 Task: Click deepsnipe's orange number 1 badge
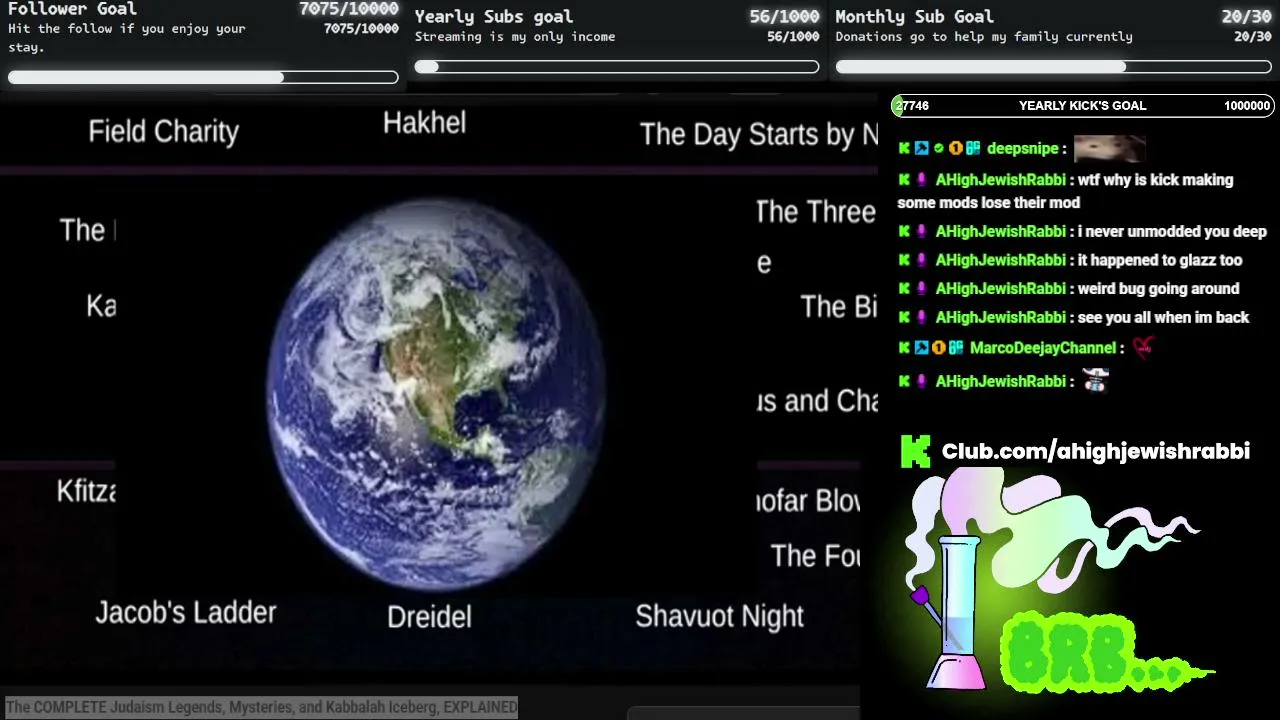coord(955,148)
